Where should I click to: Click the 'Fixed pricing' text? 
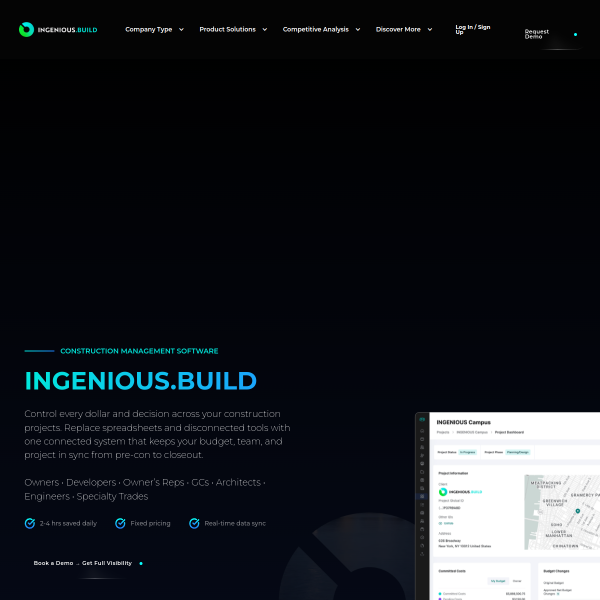pos(150,523)
